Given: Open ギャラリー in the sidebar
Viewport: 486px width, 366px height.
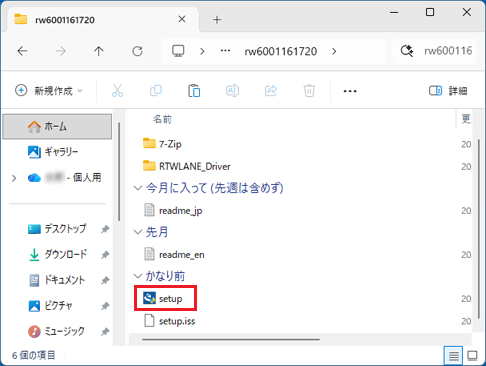Looking at the screenshot, I should click(53, 152).
